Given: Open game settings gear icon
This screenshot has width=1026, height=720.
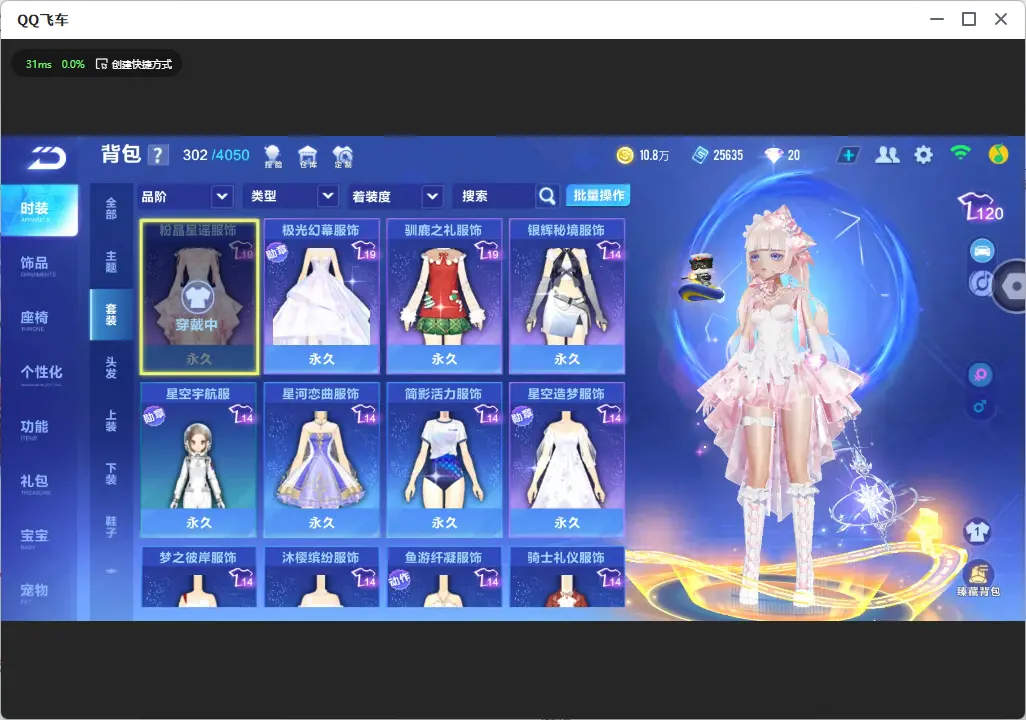Looking at the screenshot, I should (x=923, y=155).
